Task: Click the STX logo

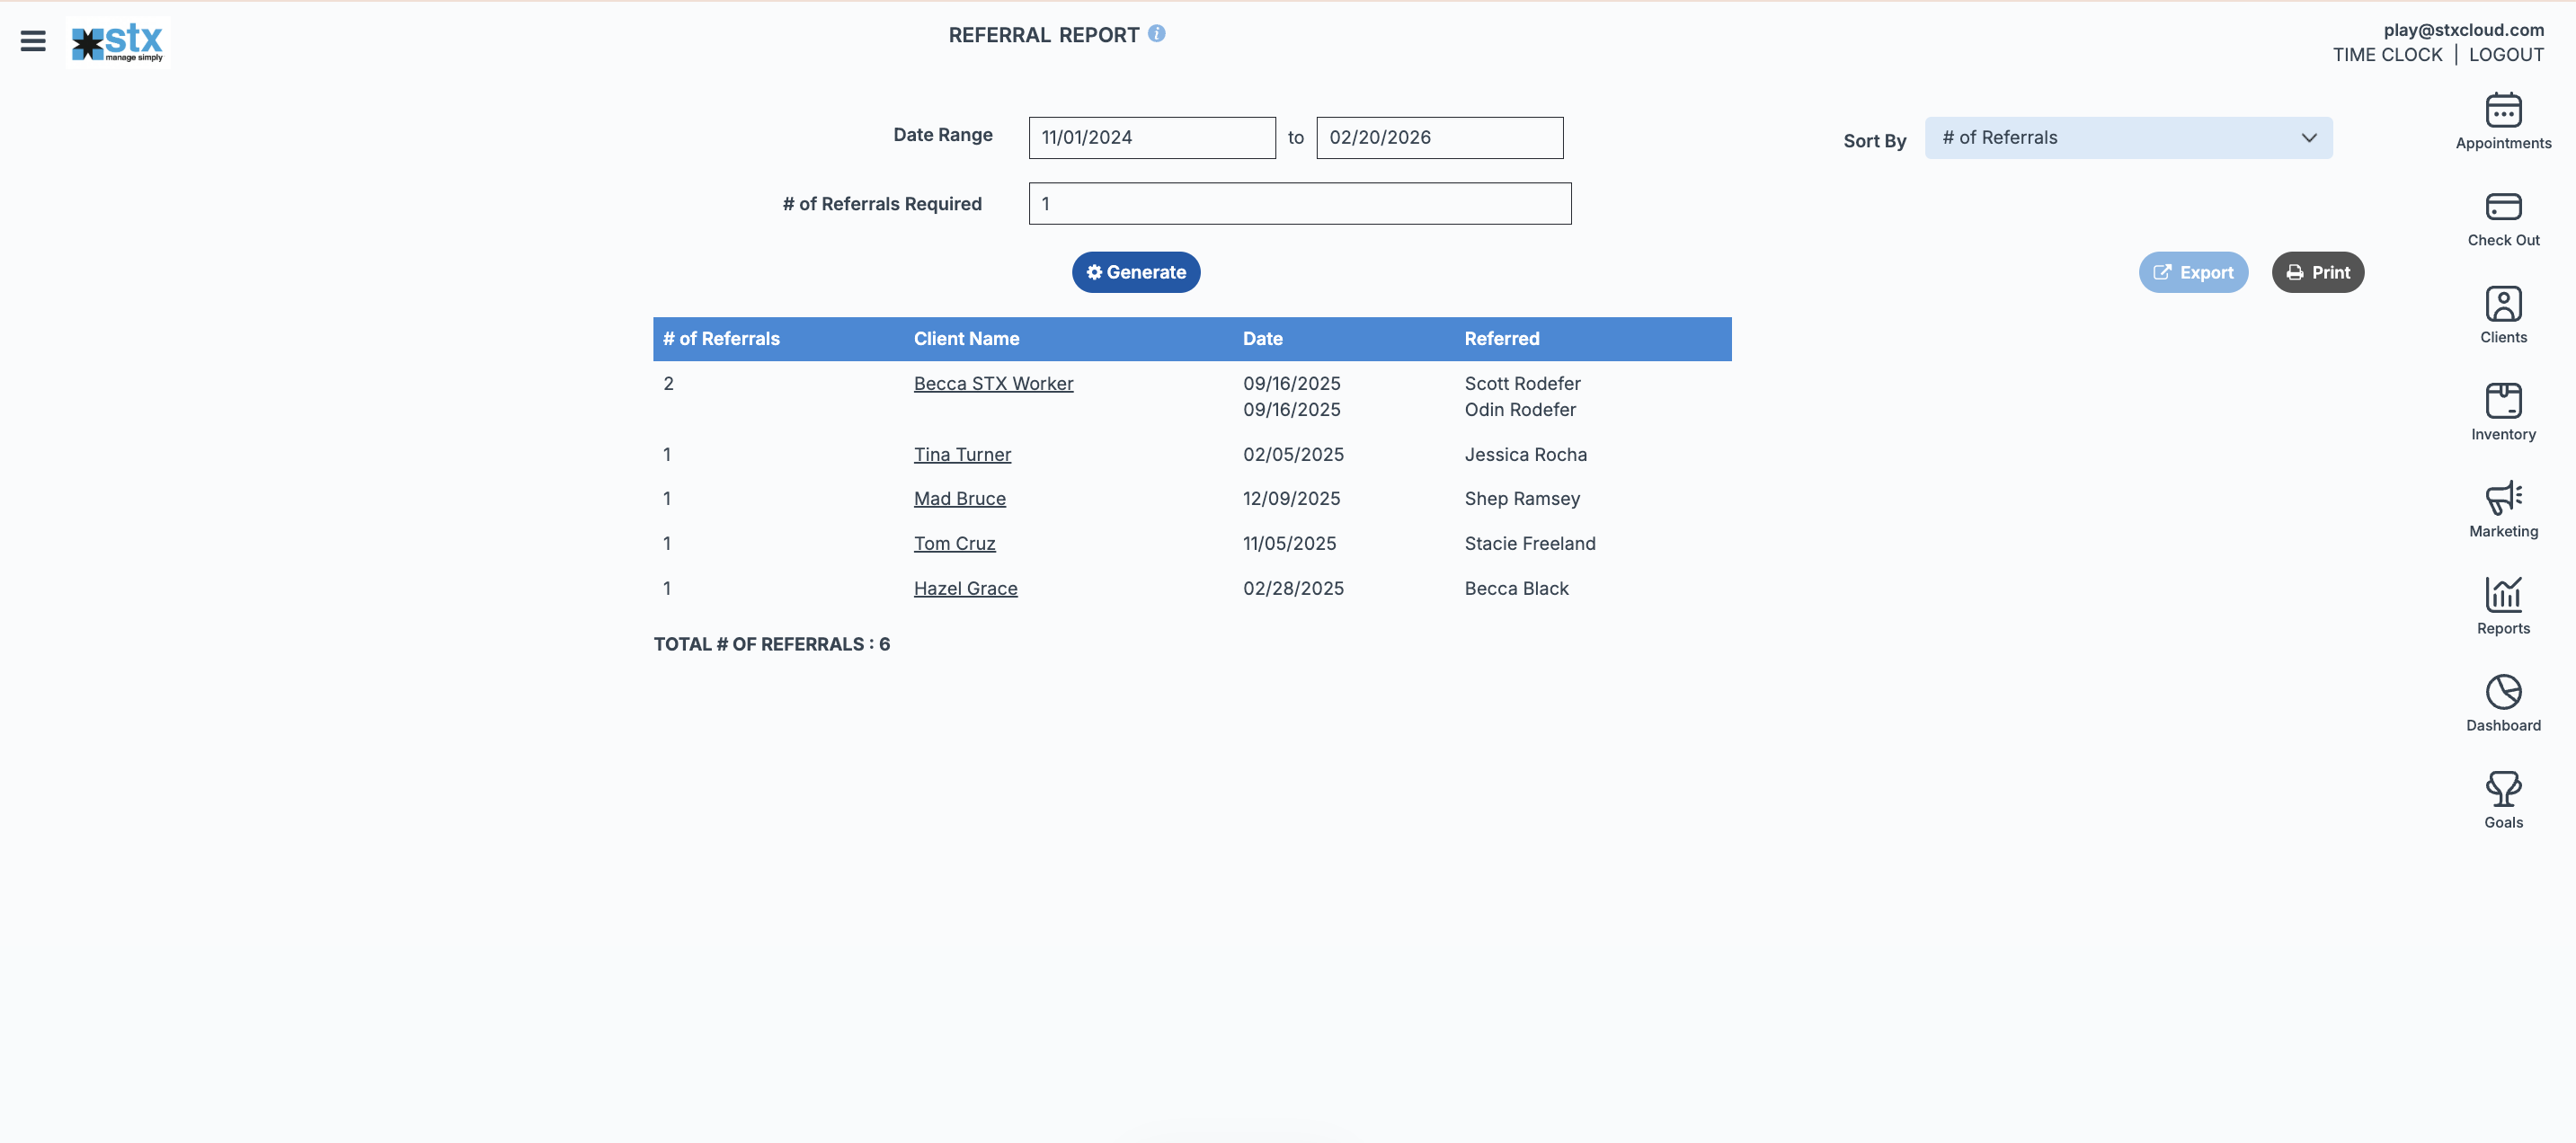Action: tap(118, 42)
